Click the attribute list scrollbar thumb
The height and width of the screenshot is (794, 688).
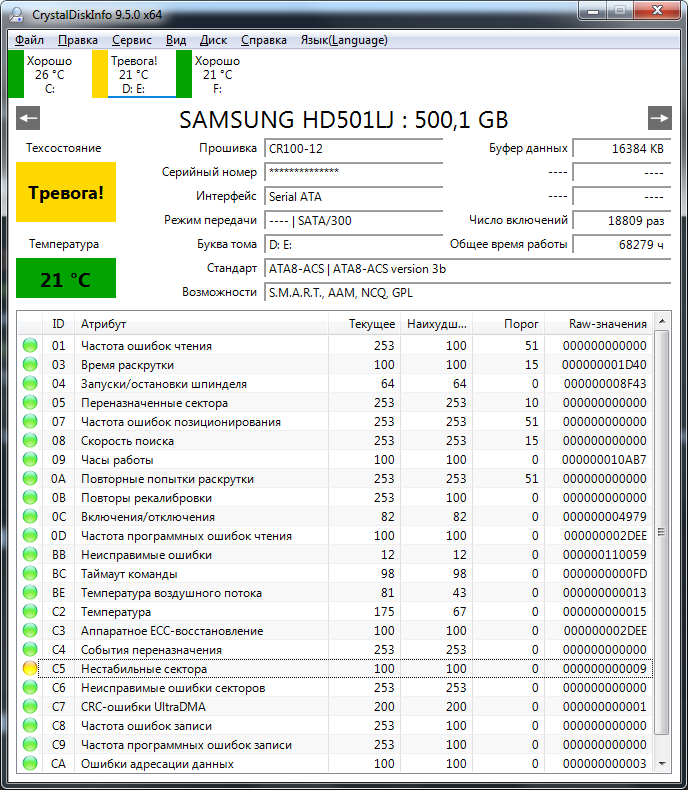tap(661, 532)
